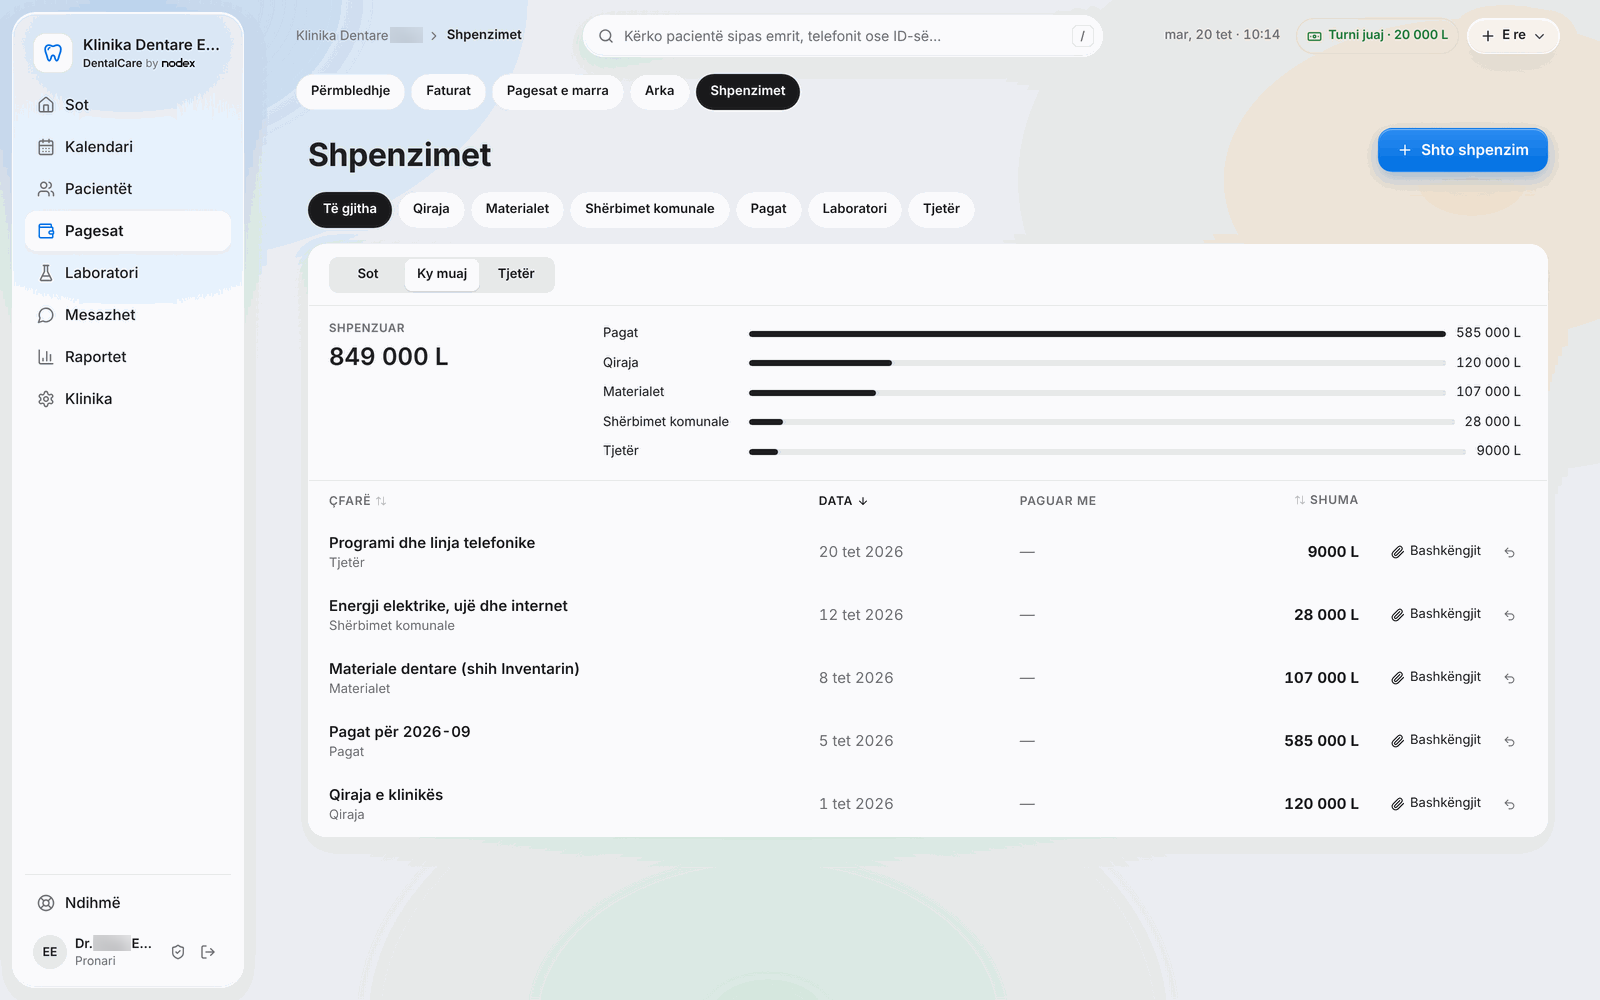Viewport: 1600px width, 1000px height.
Task: Click Shto shpenzim button
Action: point(1463,150)
